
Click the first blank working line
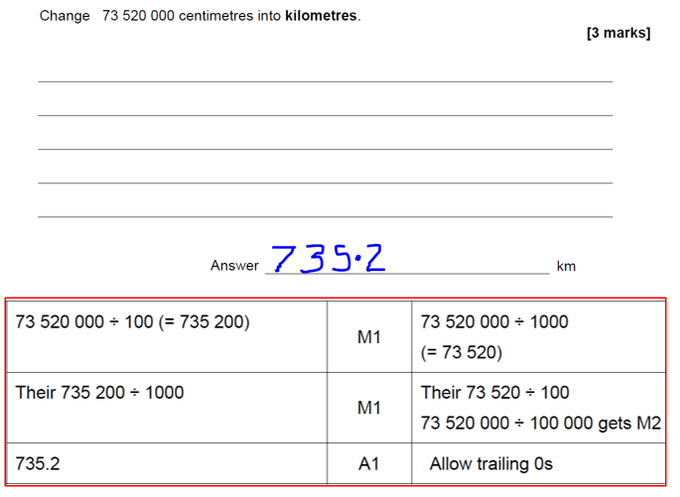(x=325, y=81)
